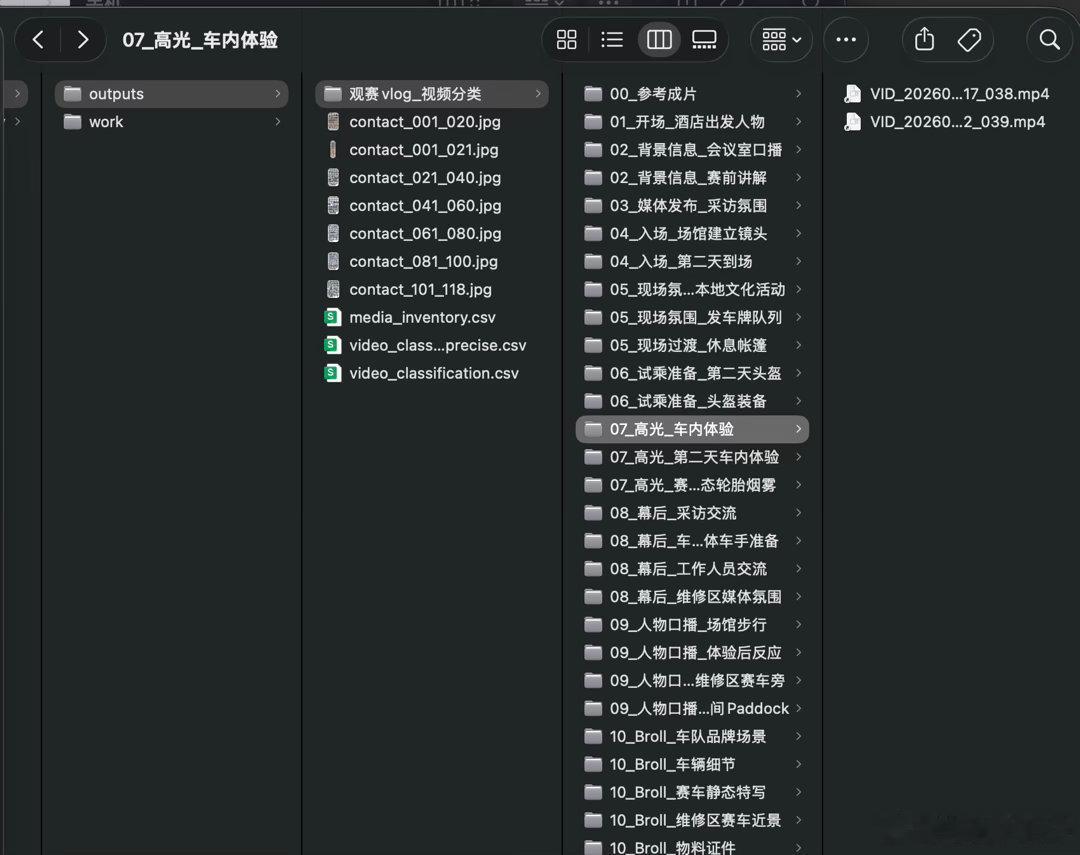Click folder icon of 10_Broll_维修区赛车近景
This screenshot has width=1080, height=855.
pos(593,821)
